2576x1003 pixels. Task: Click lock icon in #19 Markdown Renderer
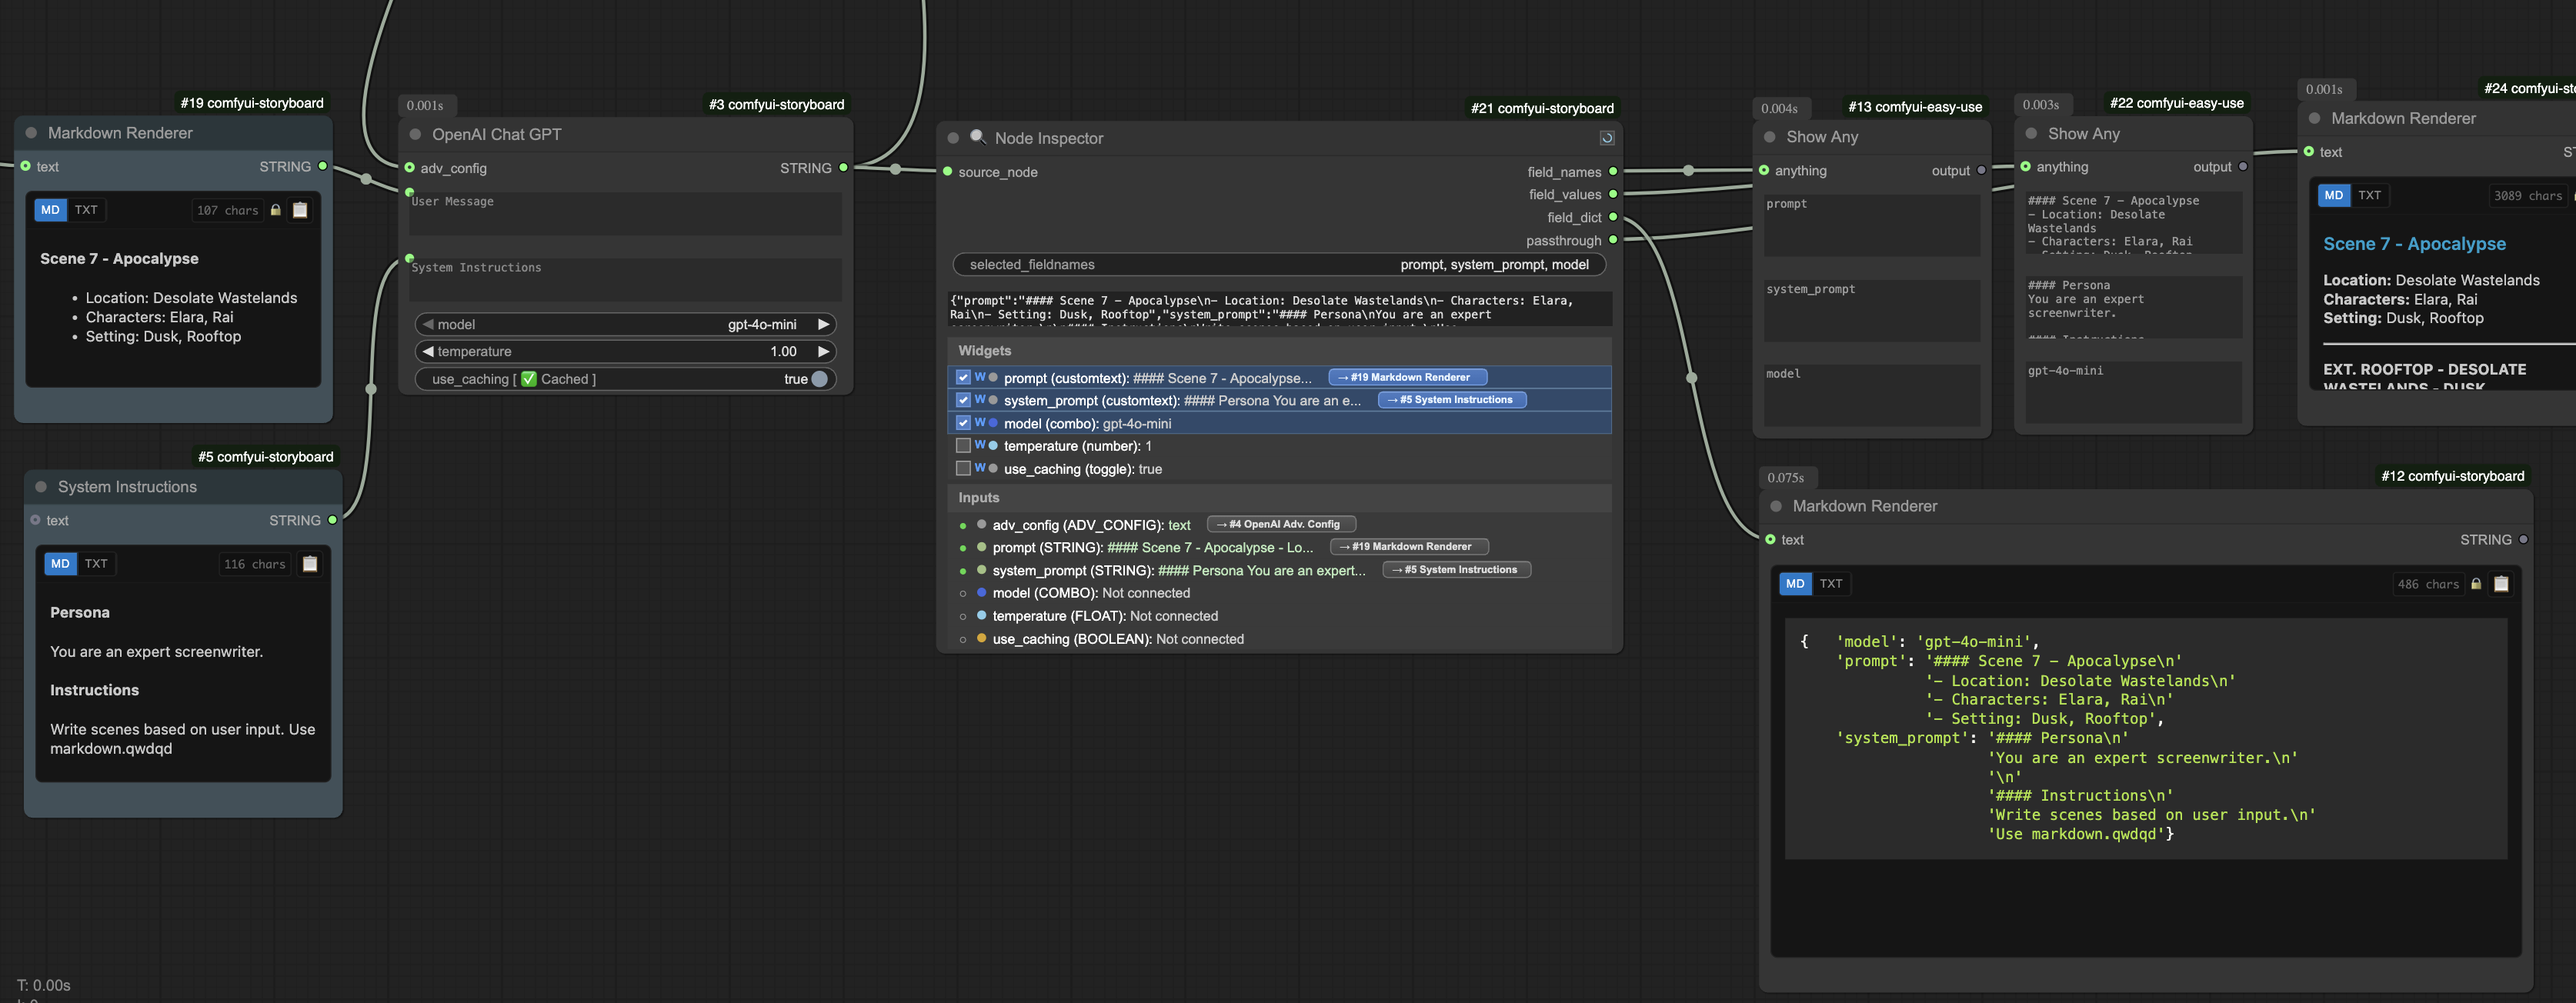pos(276,210)
